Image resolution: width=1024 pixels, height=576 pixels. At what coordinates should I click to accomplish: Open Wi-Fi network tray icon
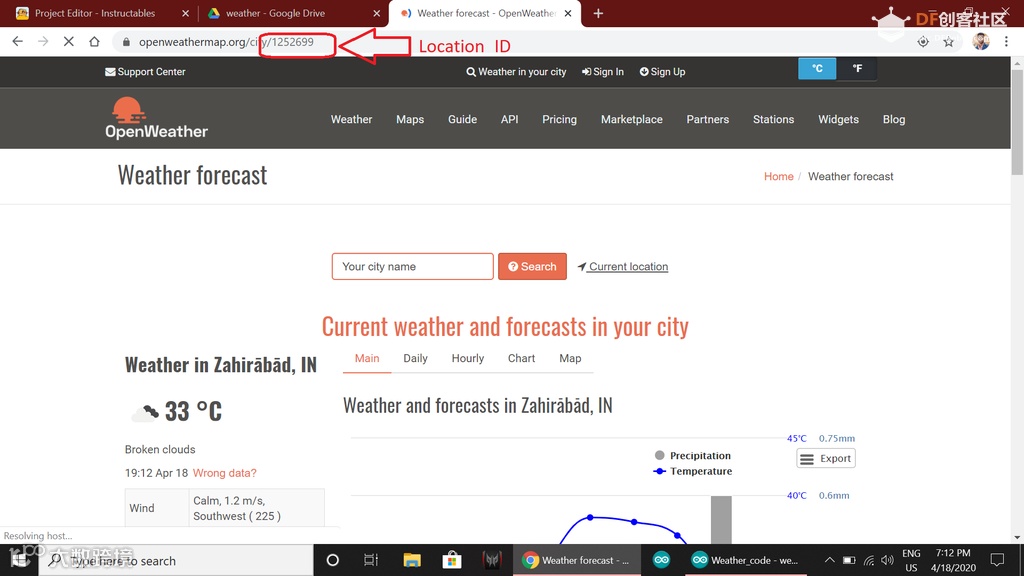click(869, 560)
